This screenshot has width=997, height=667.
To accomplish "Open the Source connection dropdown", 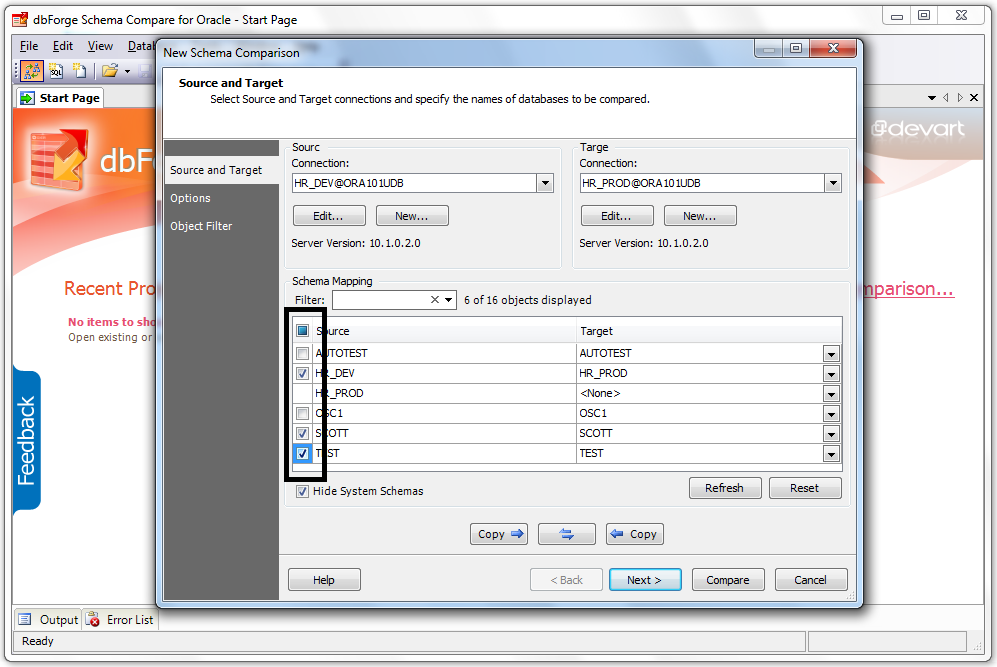I will [x=545, y=183].
